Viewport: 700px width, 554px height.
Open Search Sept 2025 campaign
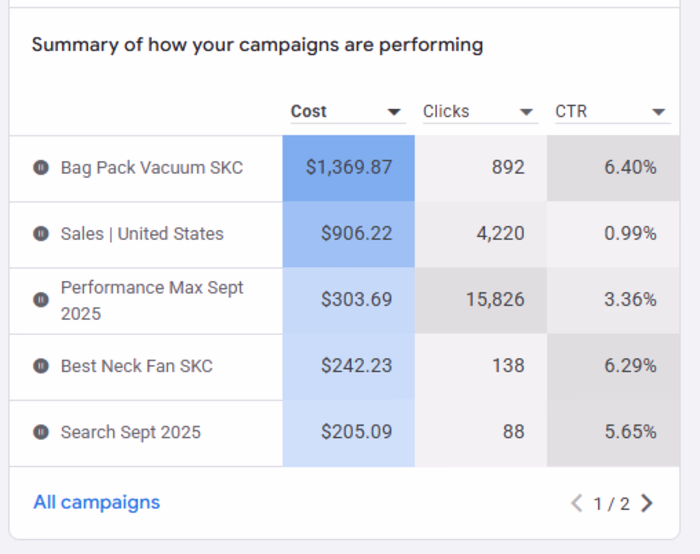coord(131,432)
